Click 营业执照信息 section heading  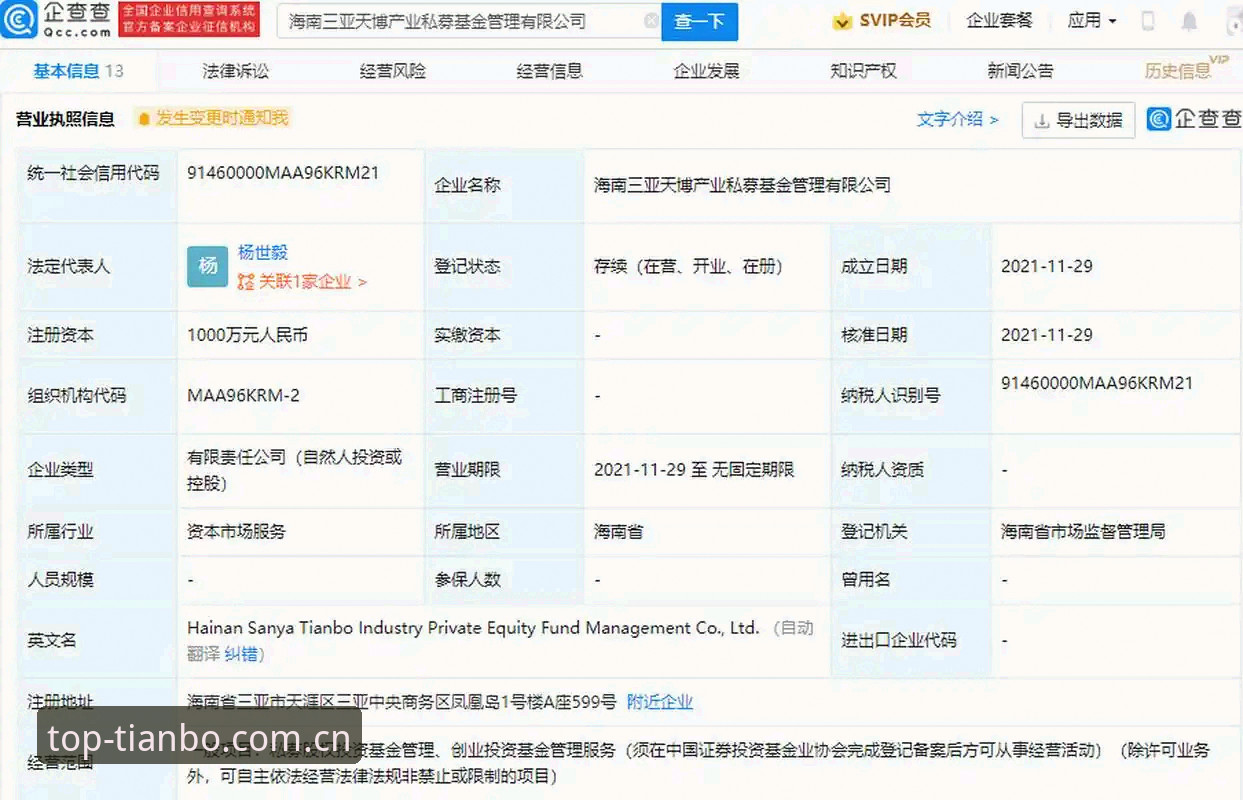(x=65, y=119)
